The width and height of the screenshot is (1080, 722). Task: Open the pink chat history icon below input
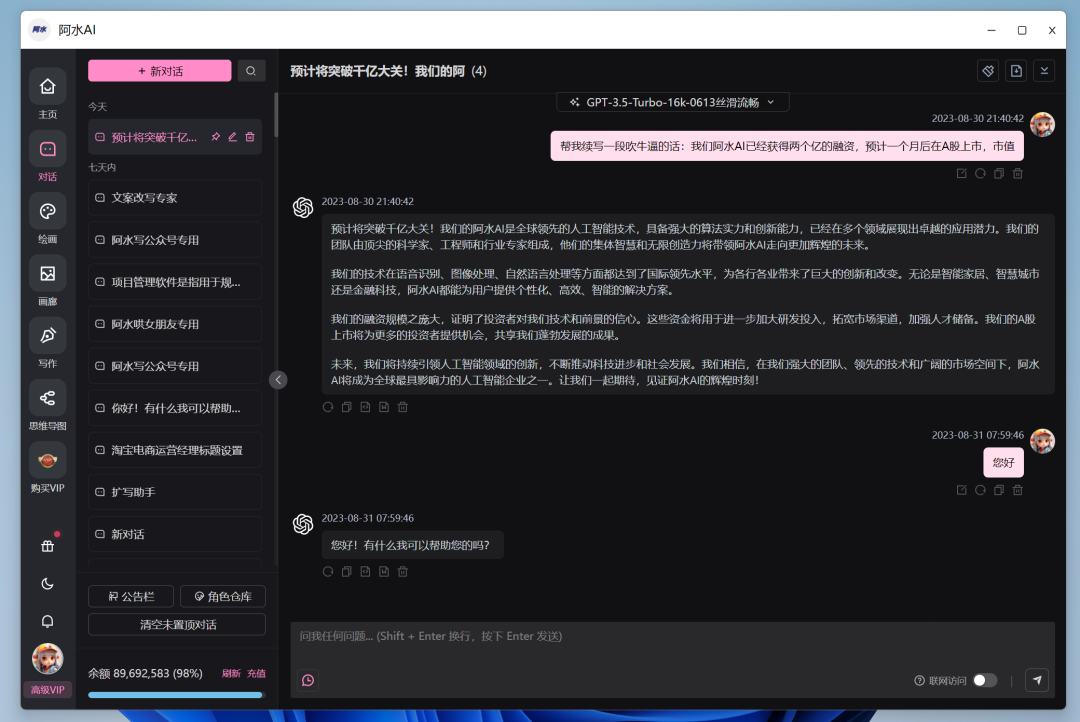[x=308, y=680]
